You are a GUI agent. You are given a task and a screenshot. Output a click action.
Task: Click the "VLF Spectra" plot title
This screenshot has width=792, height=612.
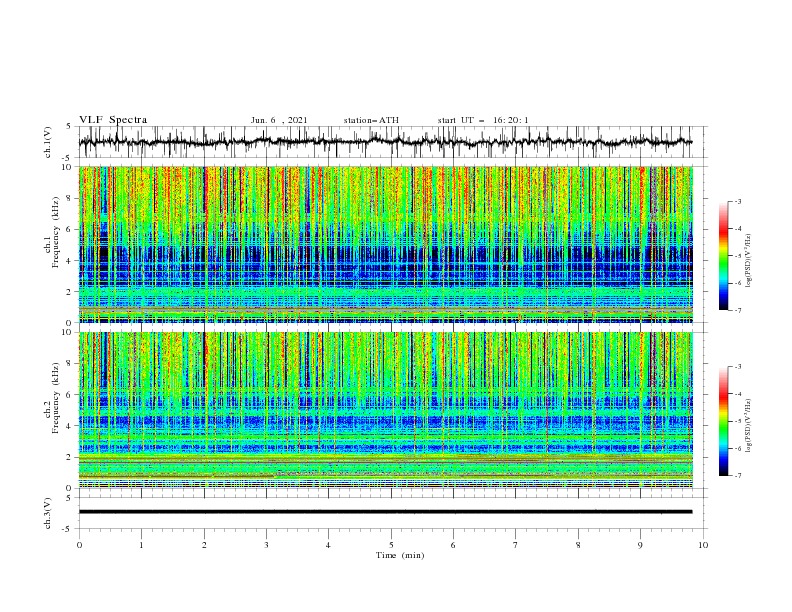[113, 120]
